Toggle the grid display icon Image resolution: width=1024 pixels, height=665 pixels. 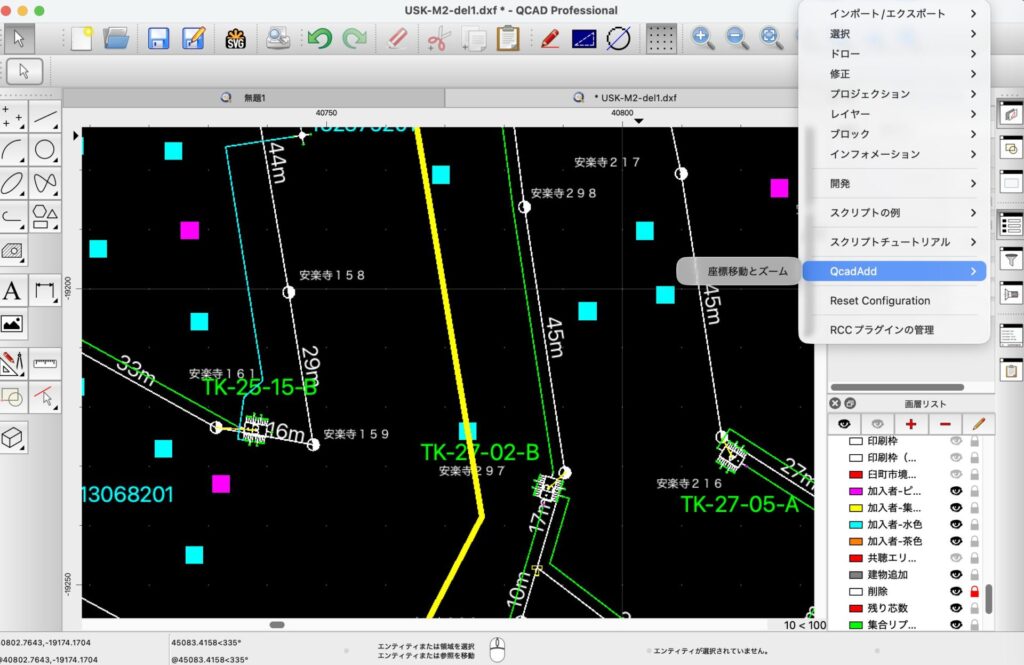[661, 39]
